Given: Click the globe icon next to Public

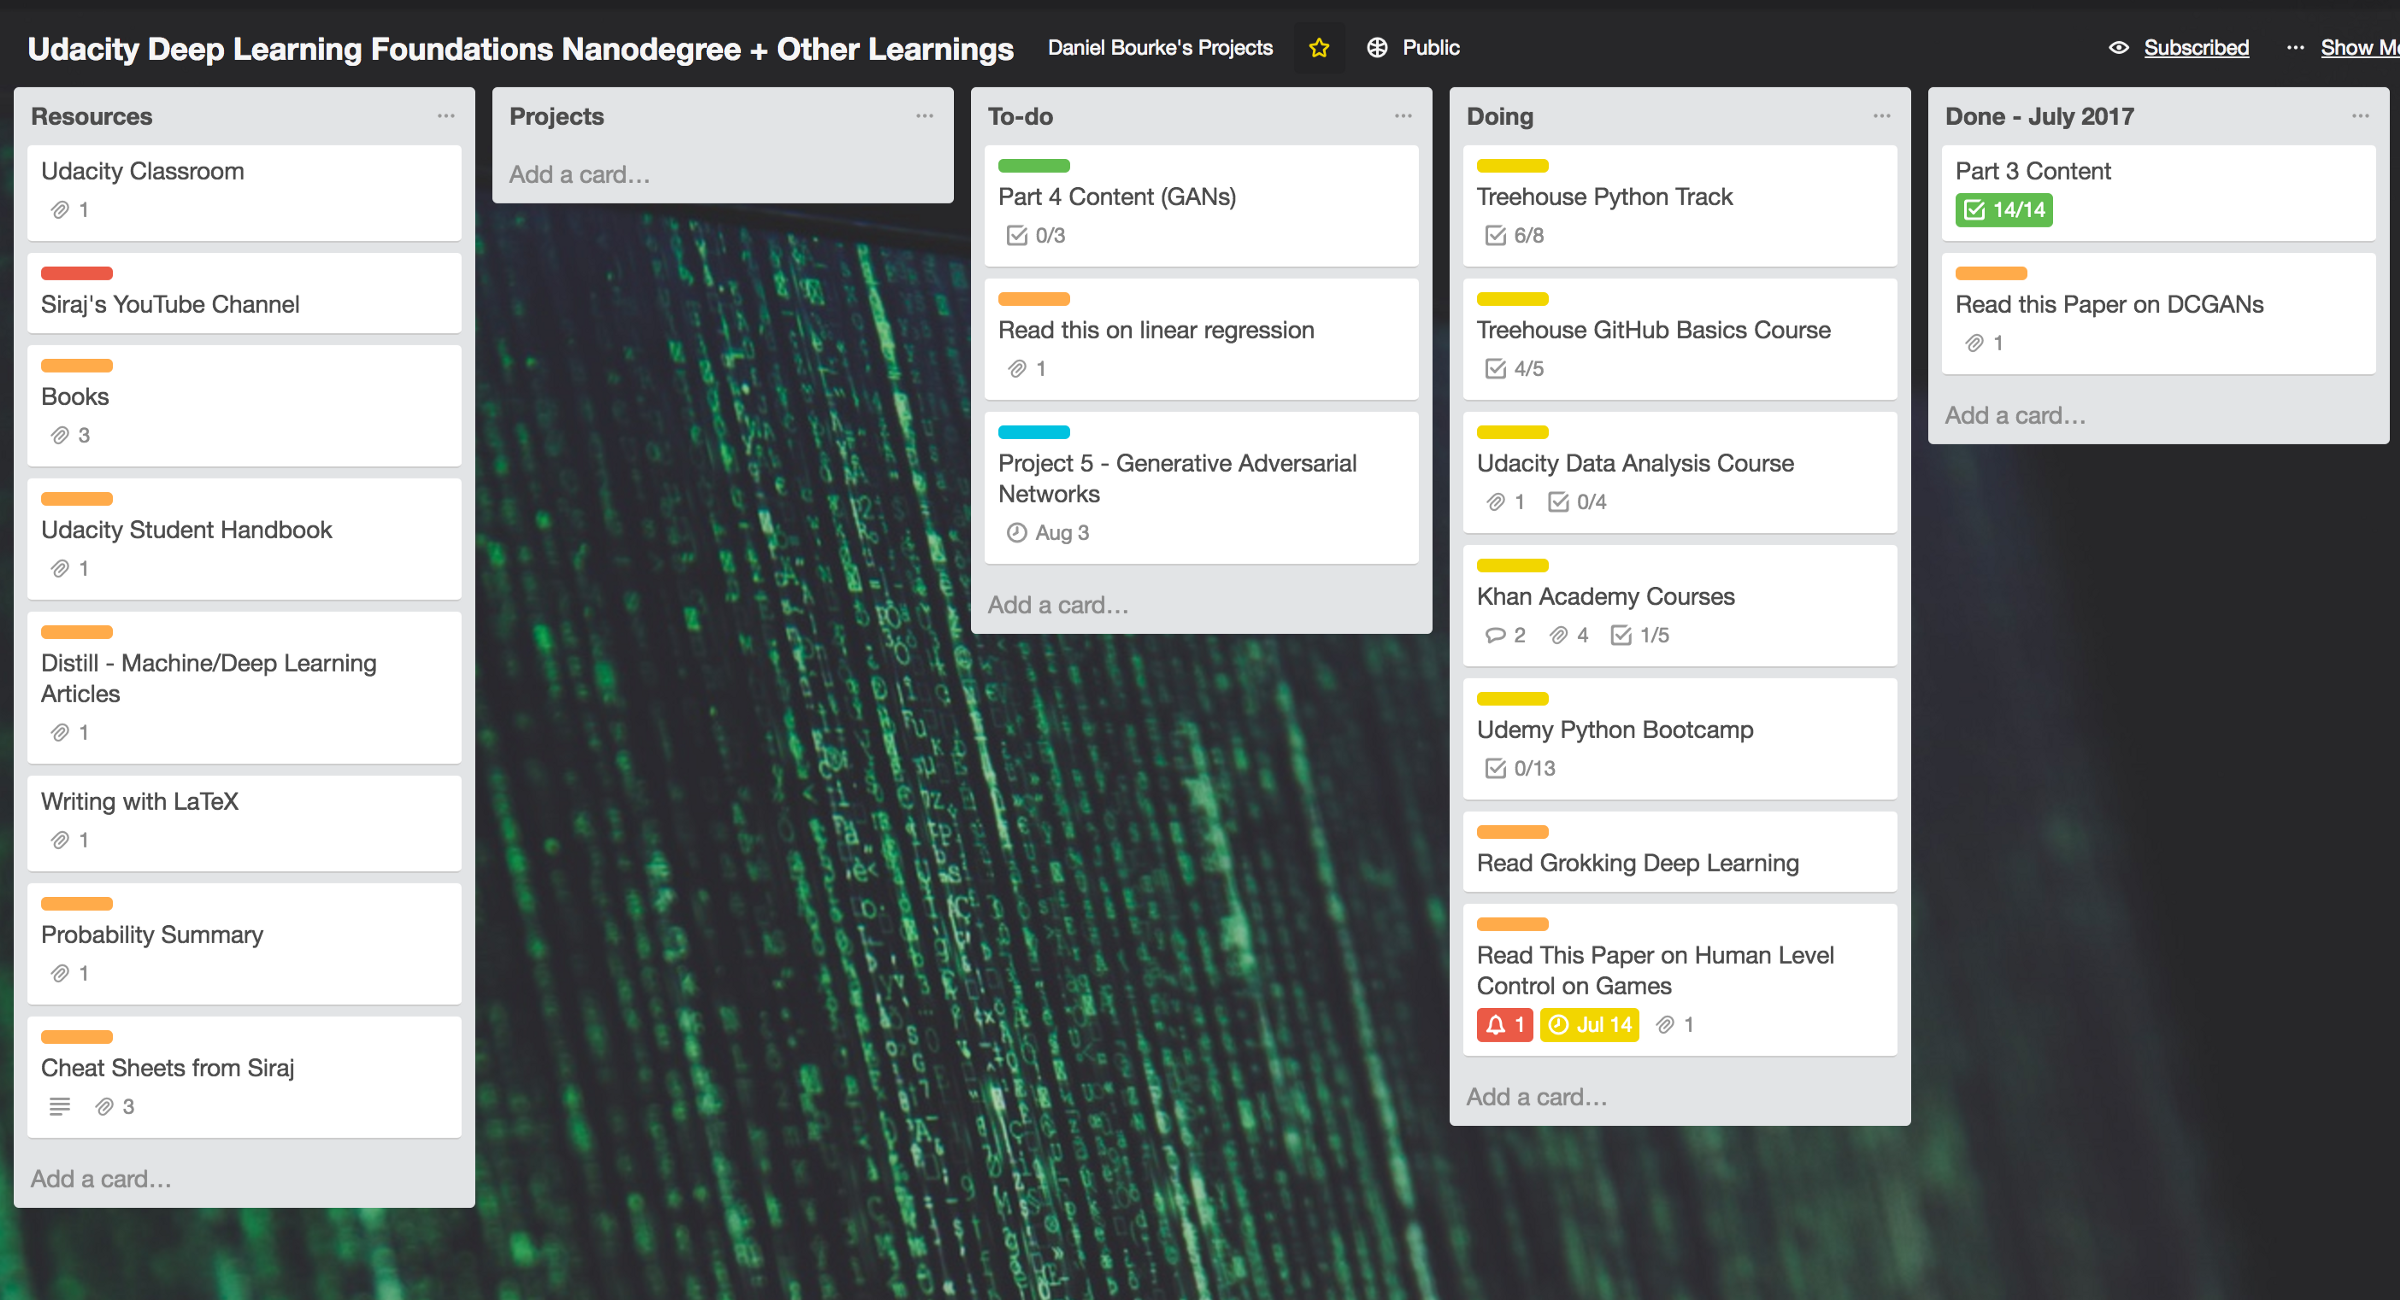Looking at the screenshot, I should point(1377,48).
